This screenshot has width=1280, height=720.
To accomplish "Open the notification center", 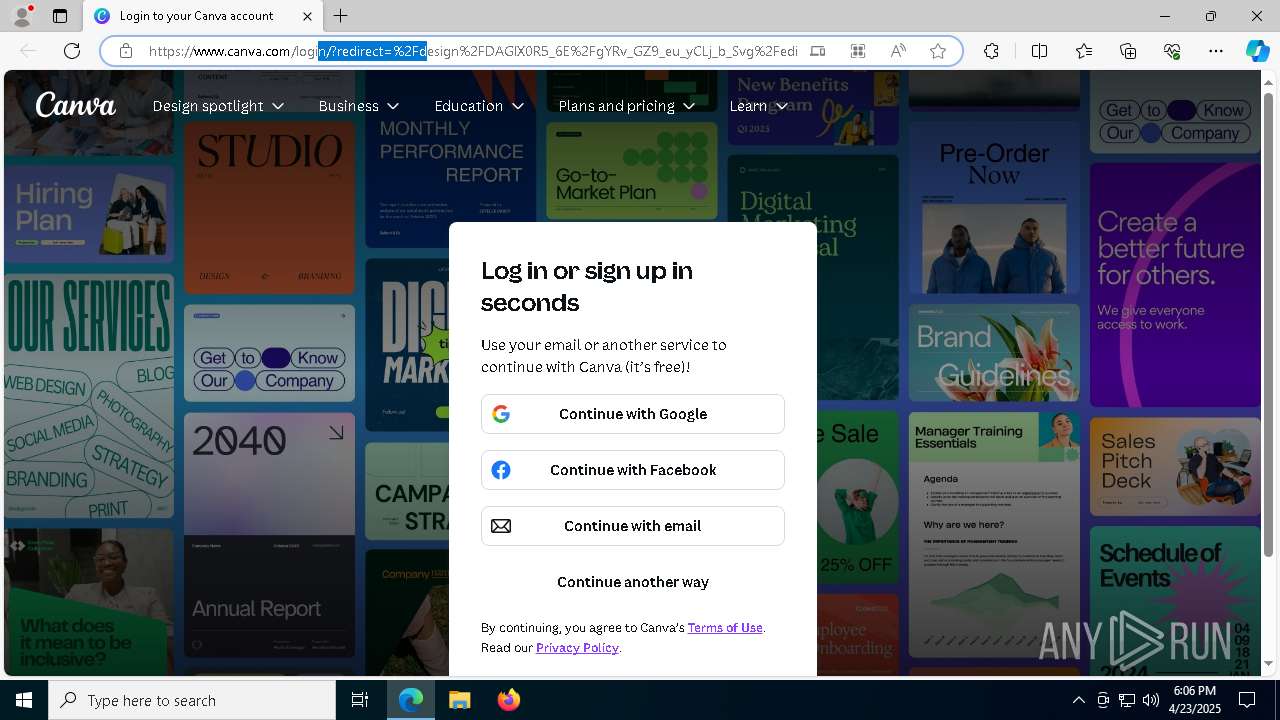I will pyautogui.click(x=1247, y=700).
